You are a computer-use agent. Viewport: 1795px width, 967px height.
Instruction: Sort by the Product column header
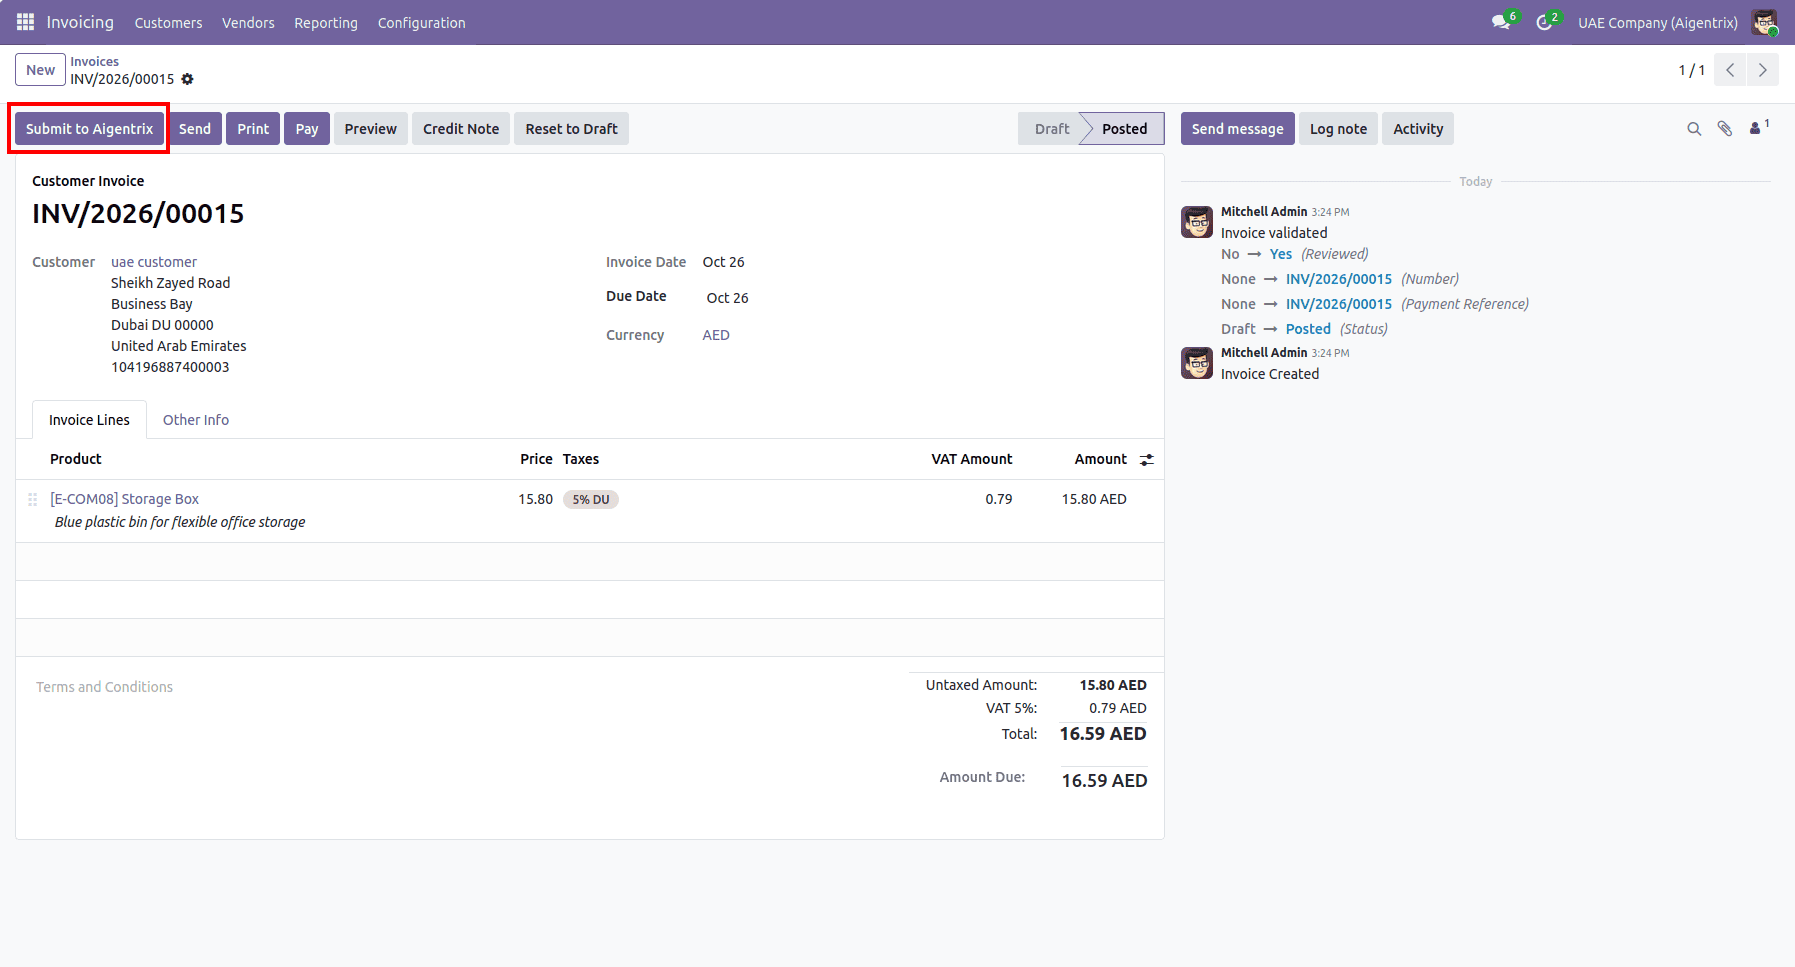pyautogui.click(x=76, y=459)
